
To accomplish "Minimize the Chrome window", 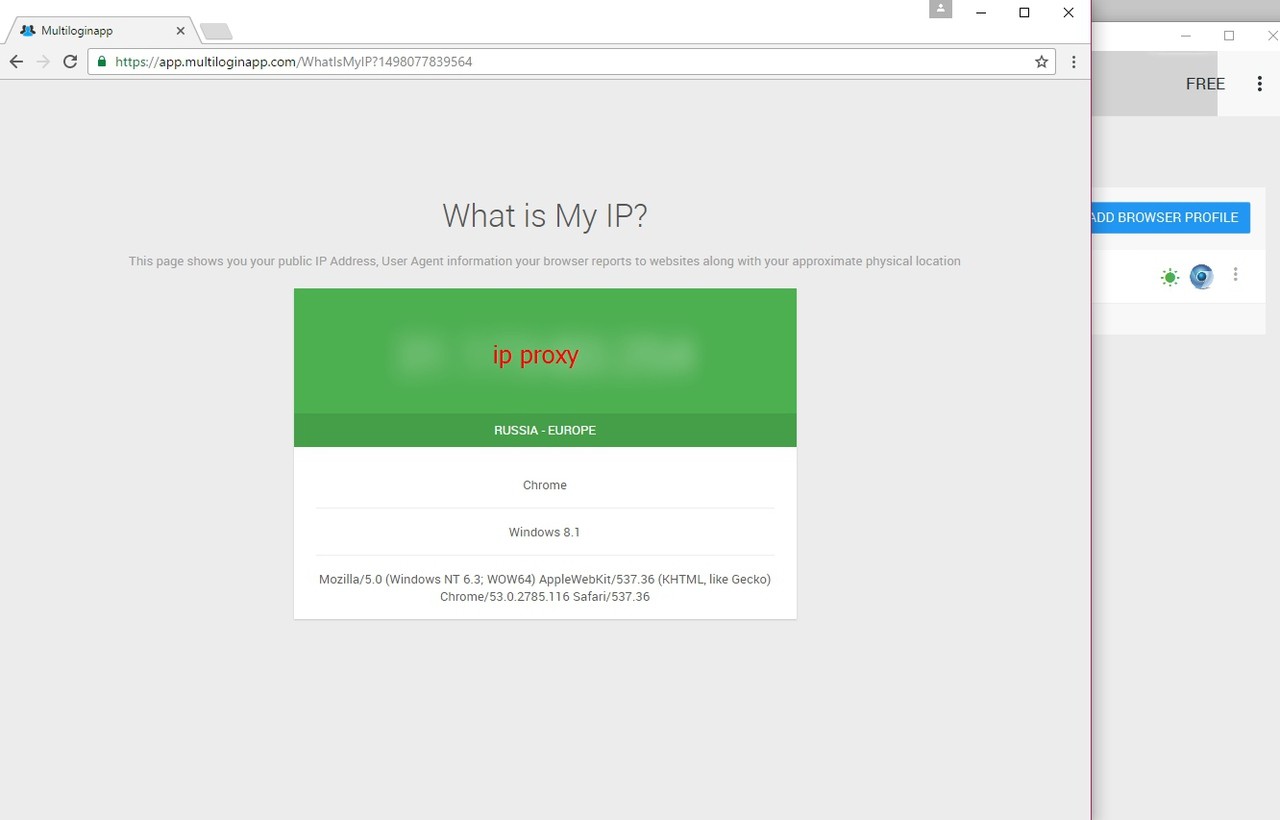I will tap(981, 13).
